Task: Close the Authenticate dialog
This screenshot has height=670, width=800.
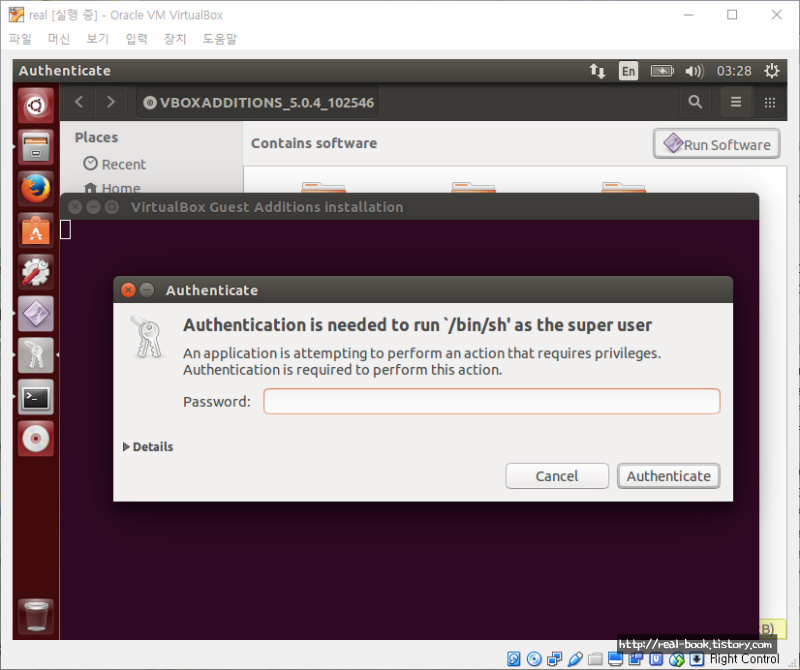Action: (128, 290)
